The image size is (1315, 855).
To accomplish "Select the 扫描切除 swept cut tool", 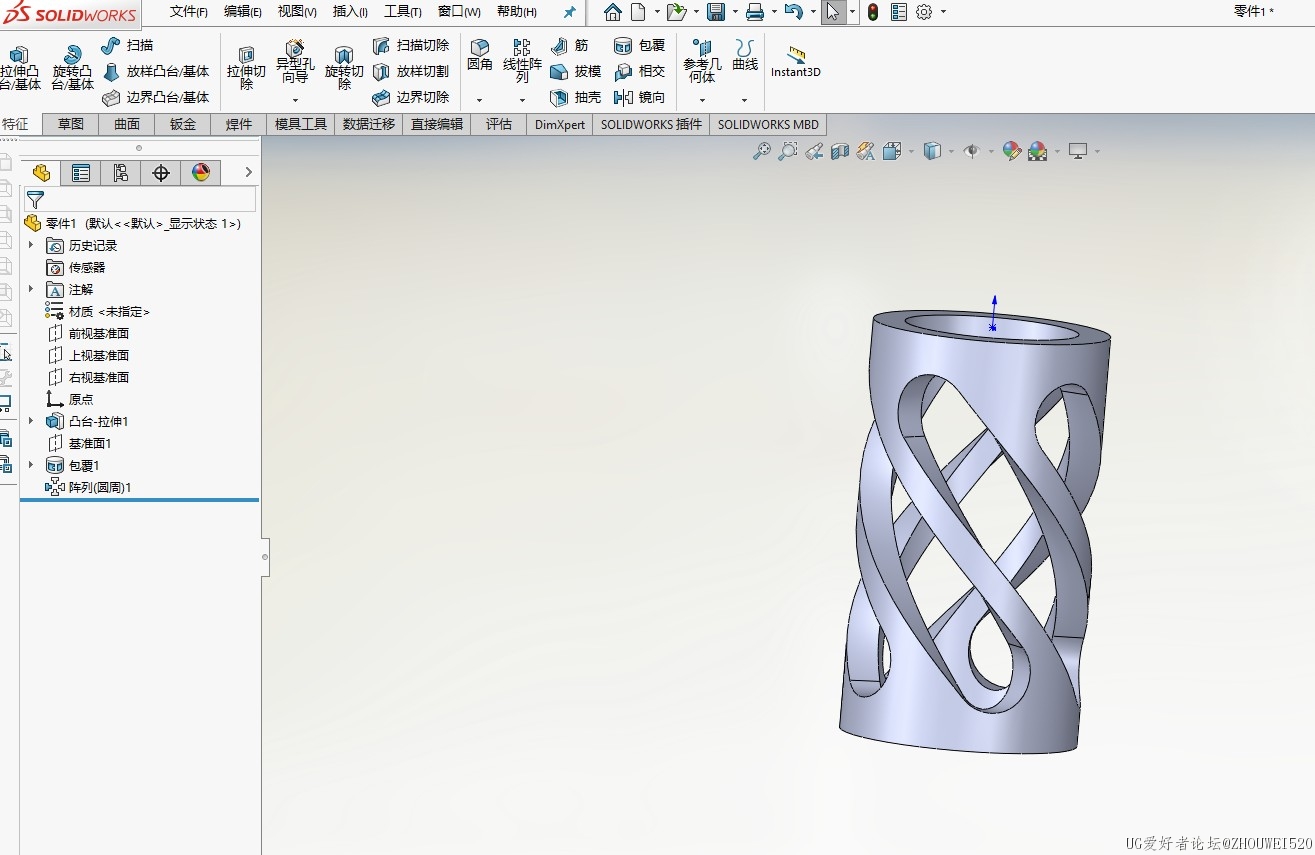I will point(411,45).
